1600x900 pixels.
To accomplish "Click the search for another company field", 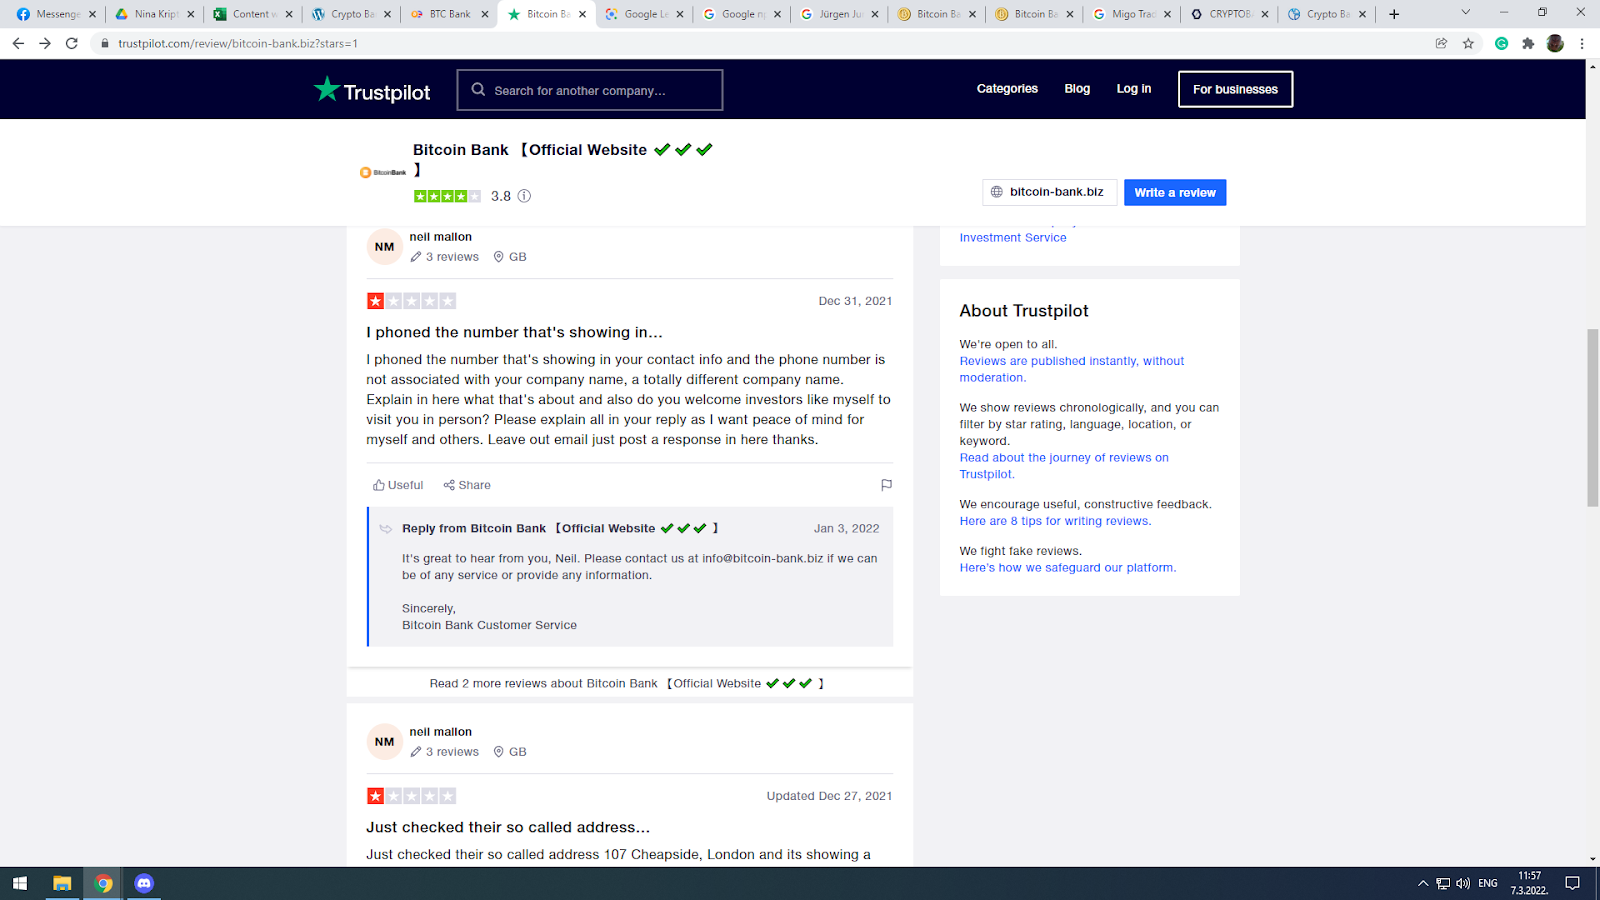I will [x=590, y=90].
